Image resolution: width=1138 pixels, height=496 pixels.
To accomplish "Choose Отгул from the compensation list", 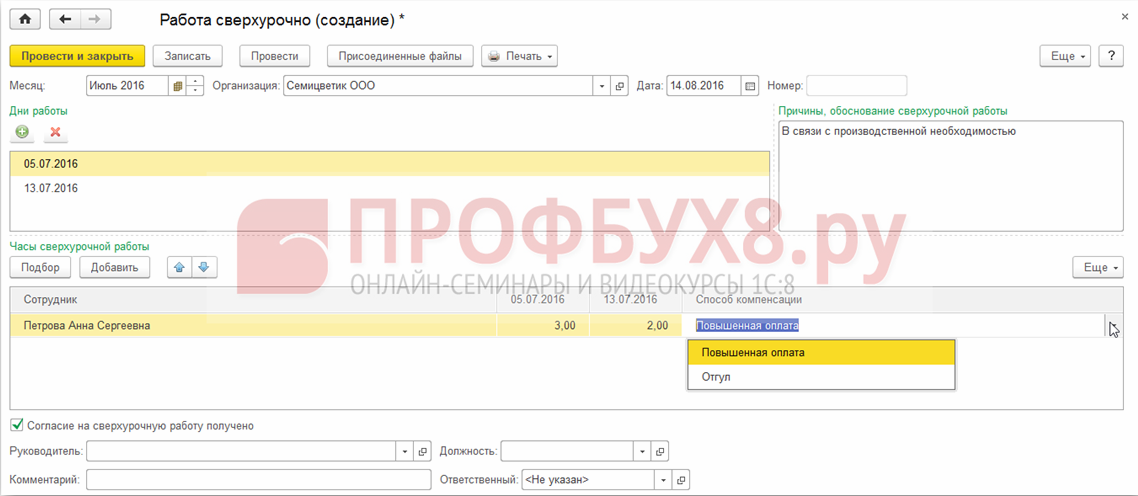I will click(716, 377).
